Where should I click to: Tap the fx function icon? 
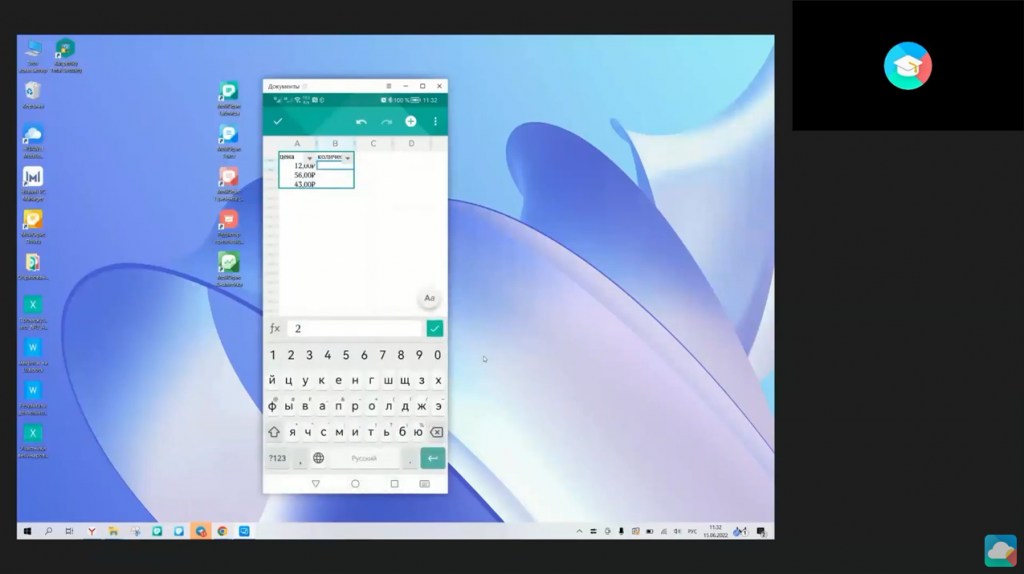[x=275, y=328]
